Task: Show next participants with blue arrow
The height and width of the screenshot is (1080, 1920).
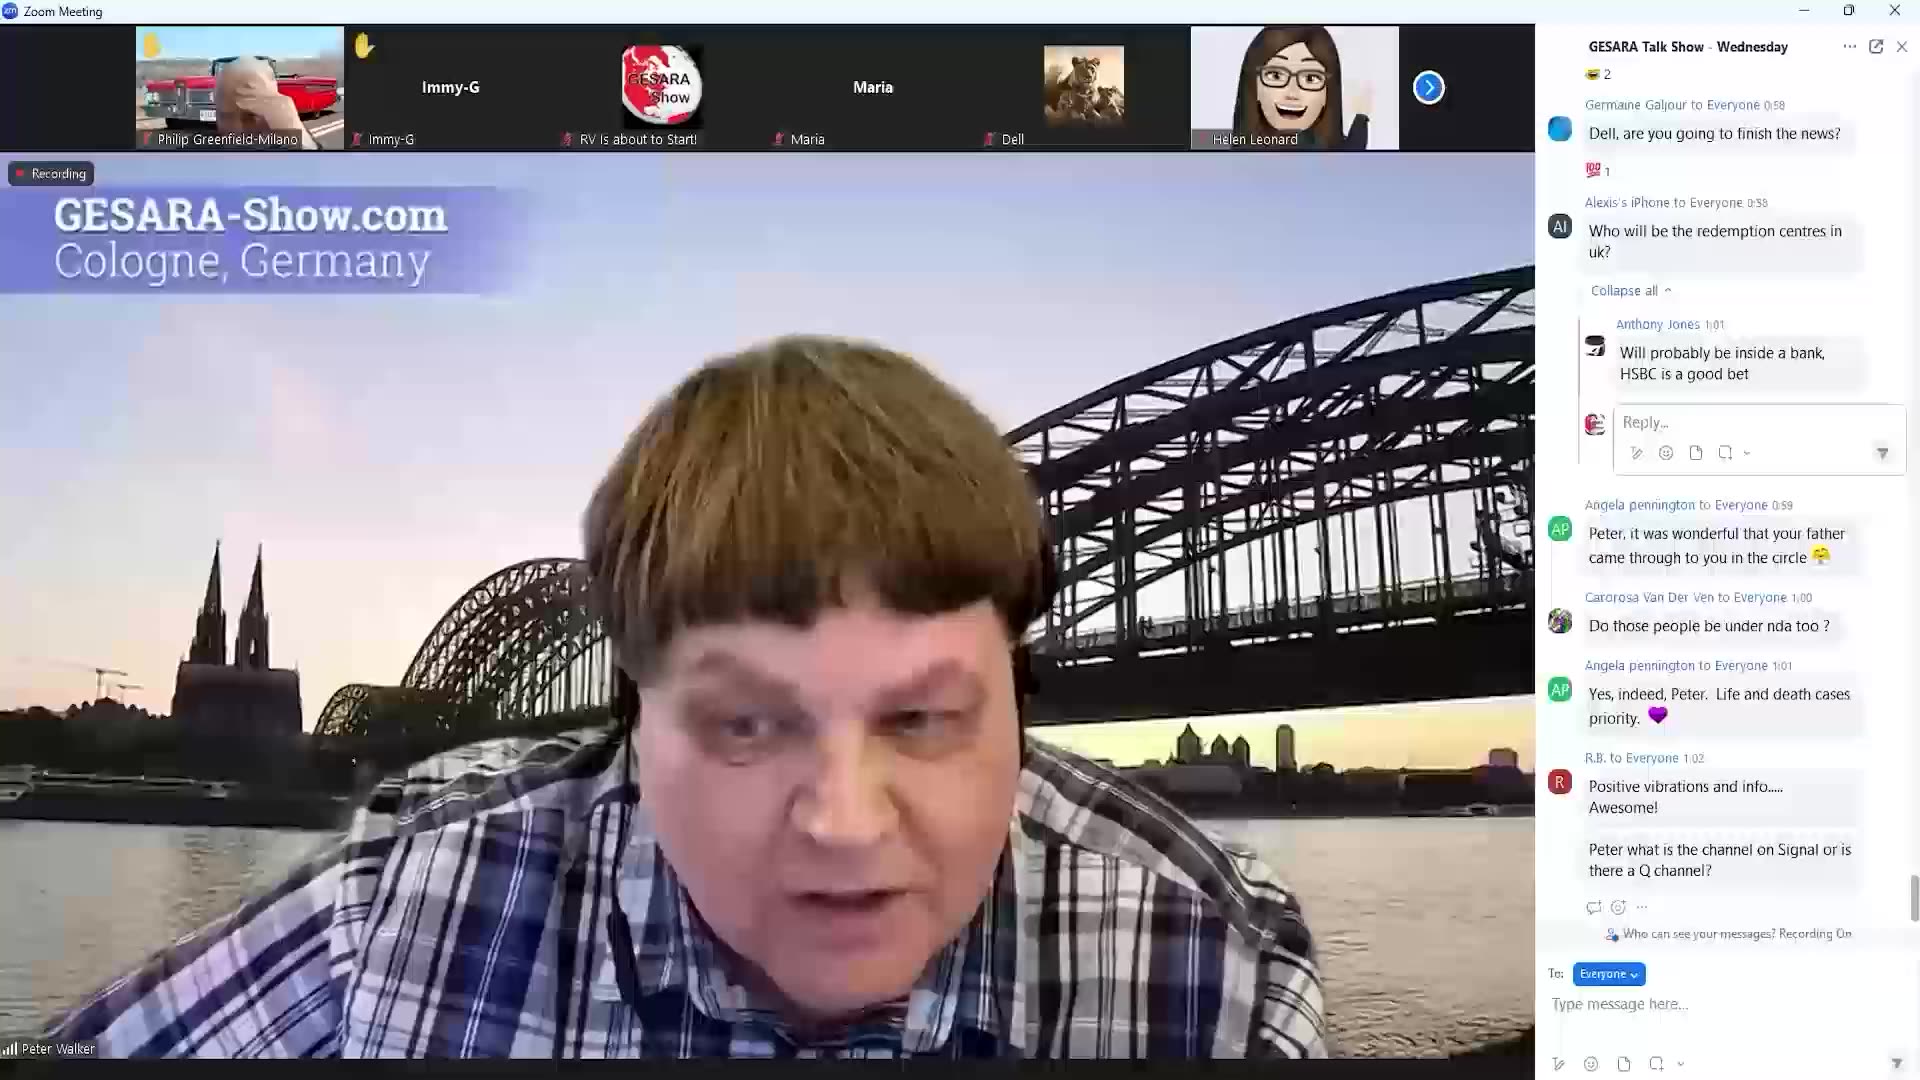Action: pyautogui.click(x=1428, y=88)
